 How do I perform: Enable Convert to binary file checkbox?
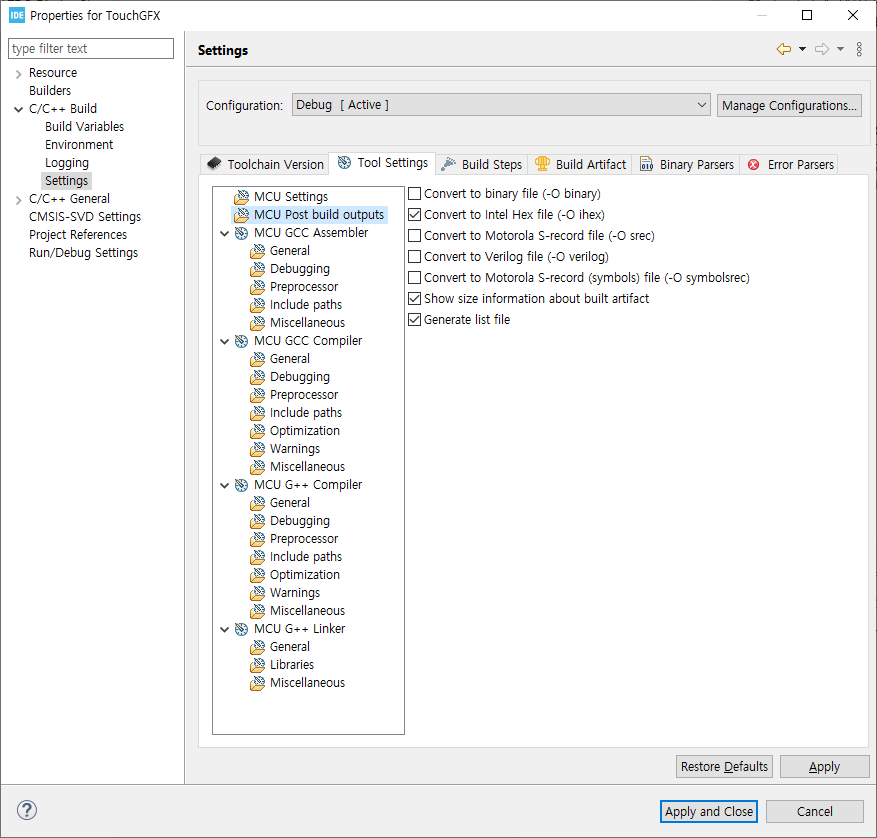click(x=414, y=194)
